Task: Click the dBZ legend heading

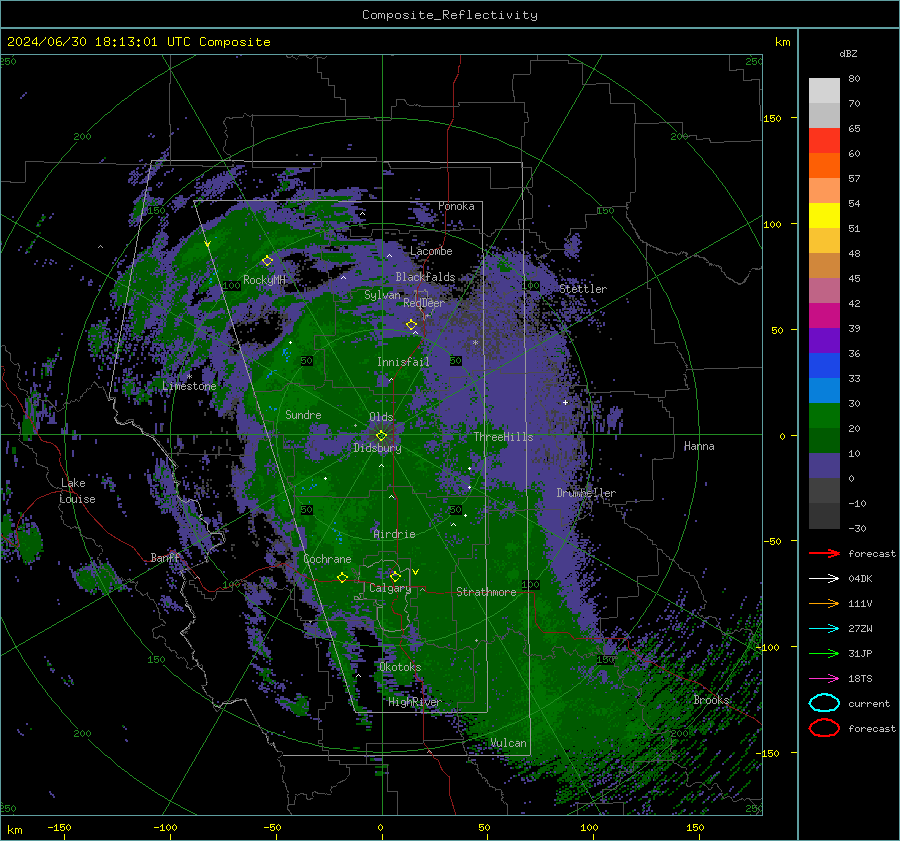Action: click(x=848, y=53)
